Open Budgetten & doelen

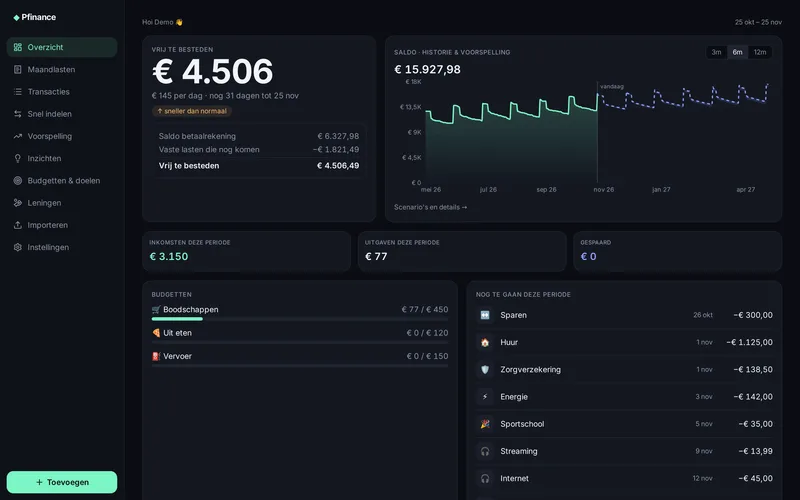tap(62, 181)
